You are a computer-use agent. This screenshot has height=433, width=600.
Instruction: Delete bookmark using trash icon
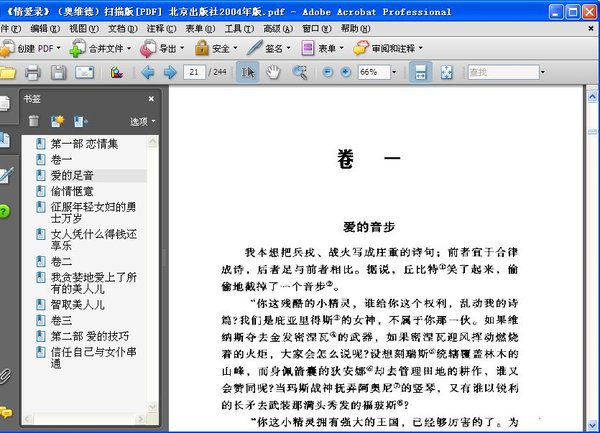pyautogui.click(x=34, y=121)
